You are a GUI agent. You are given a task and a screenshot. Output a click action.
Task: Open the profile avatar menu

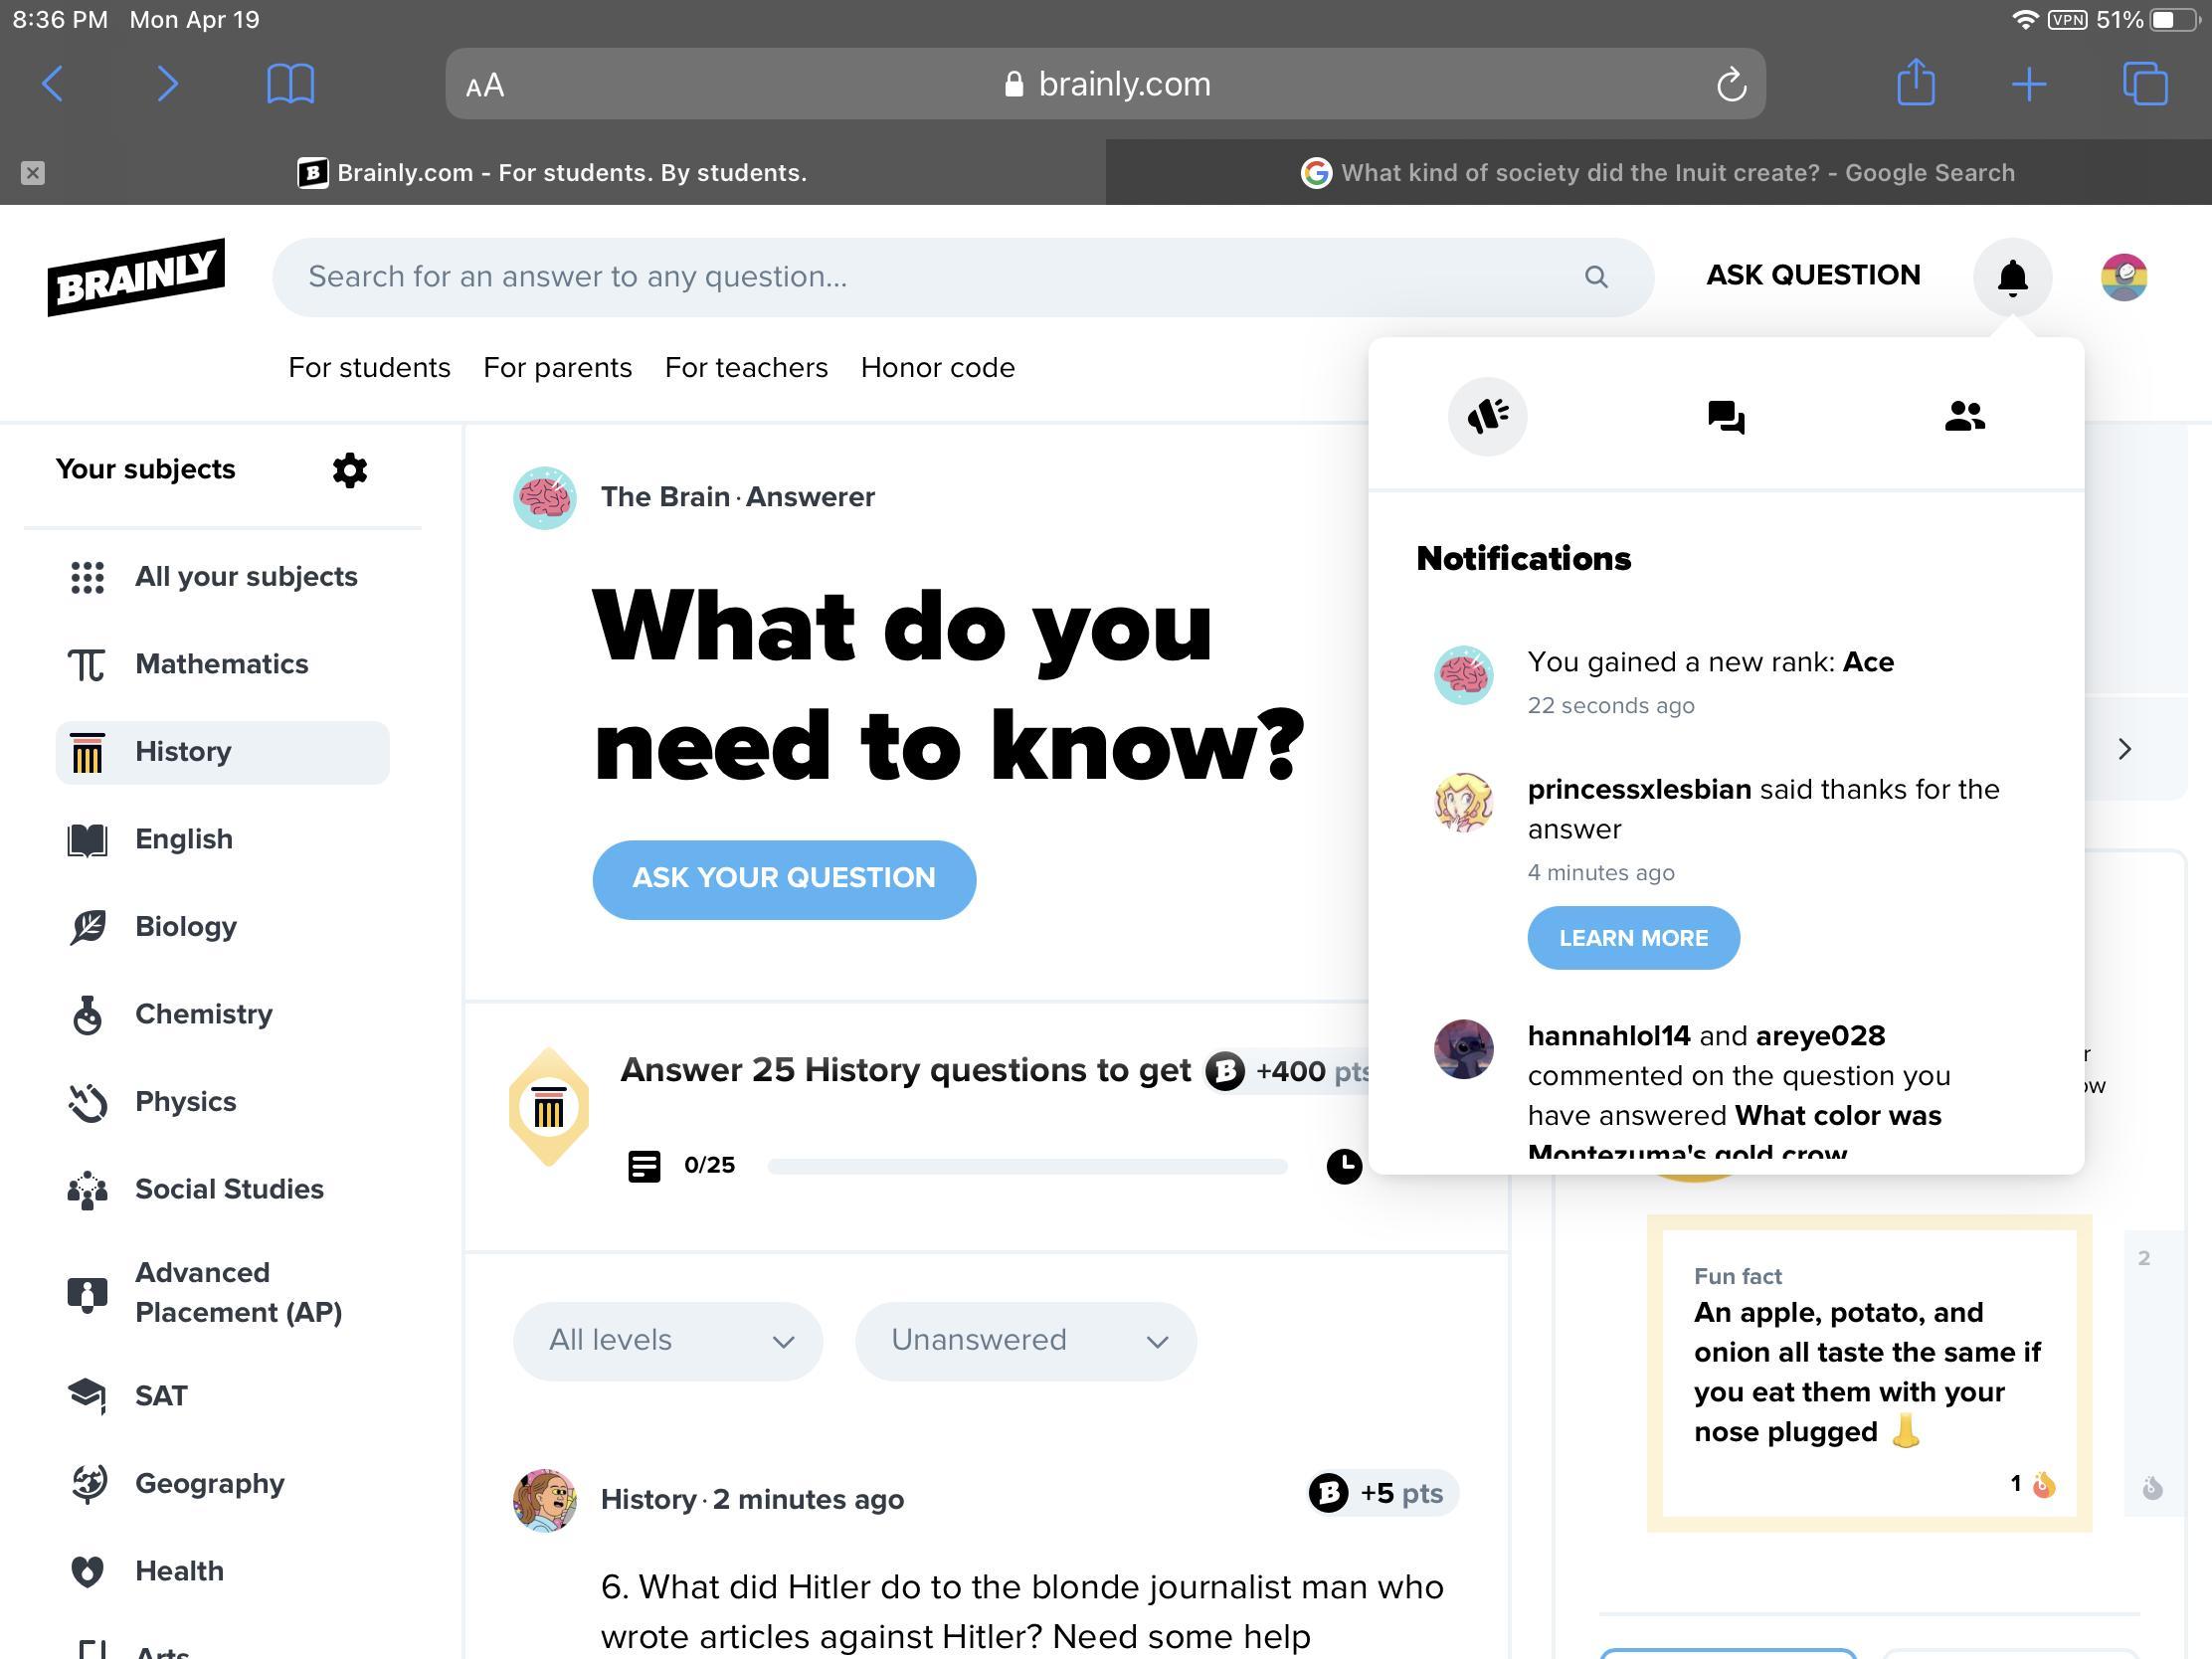tap(2123, 277)
